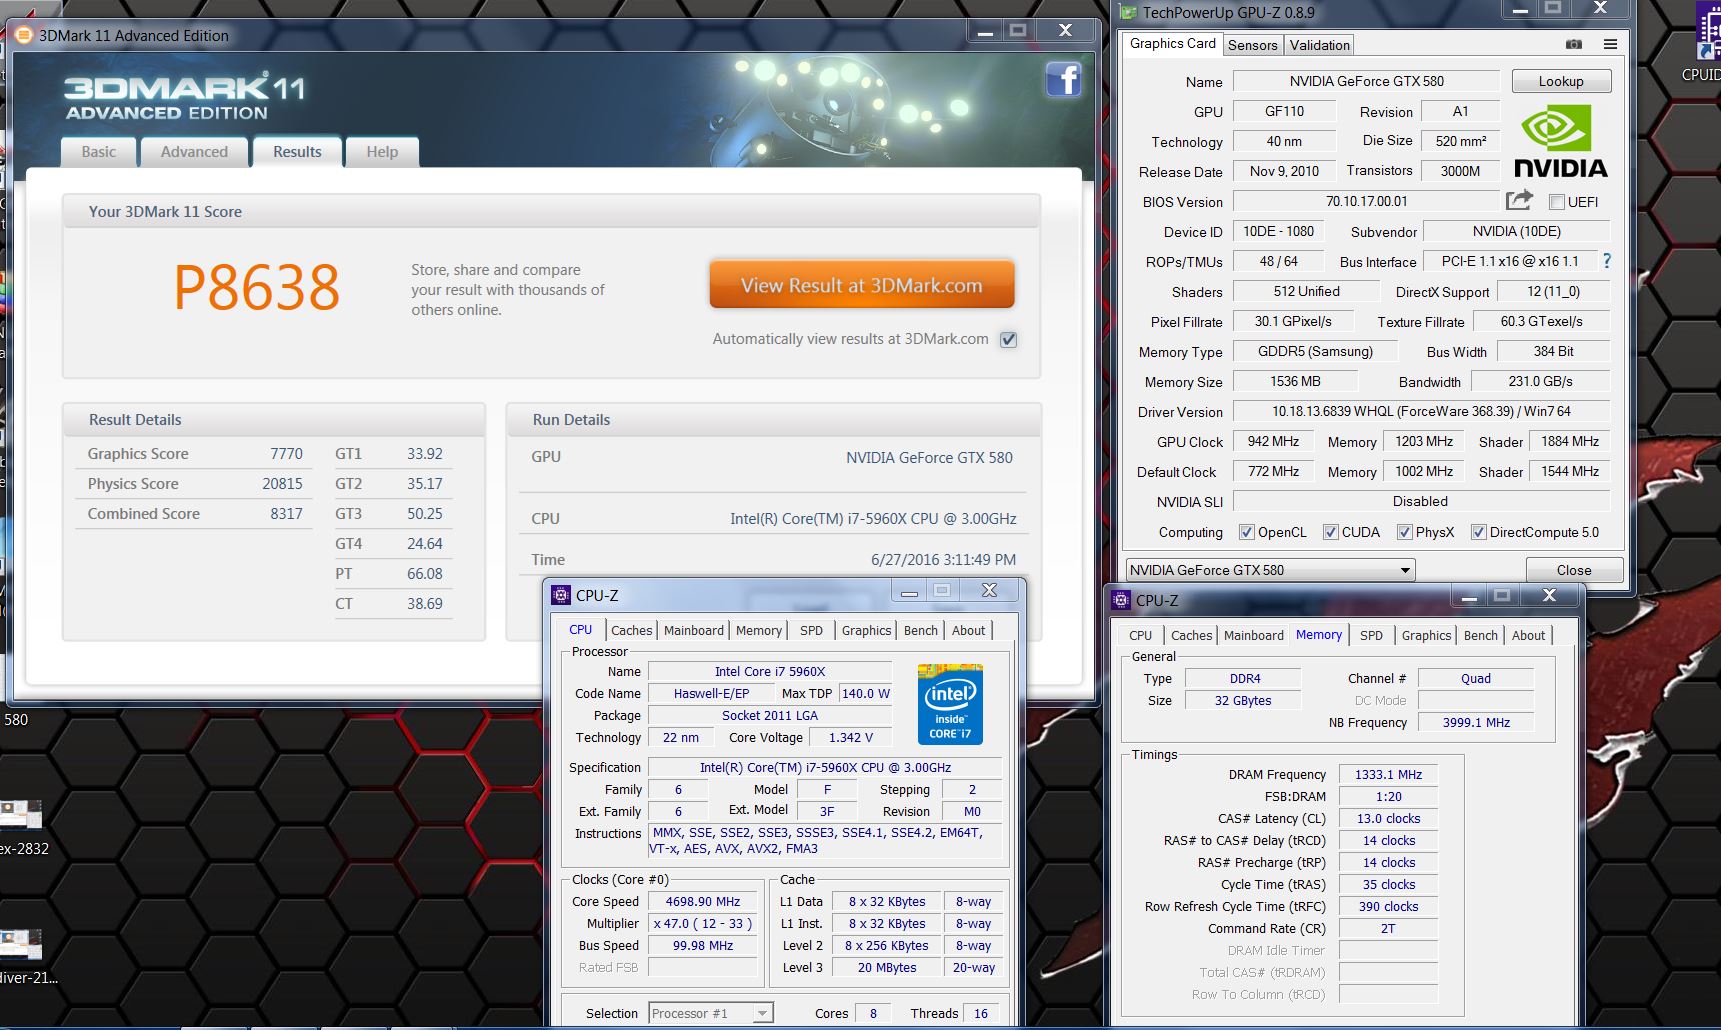Select Results tab in 3DMark
The image size is (1721, 1030).
(297, 152)
